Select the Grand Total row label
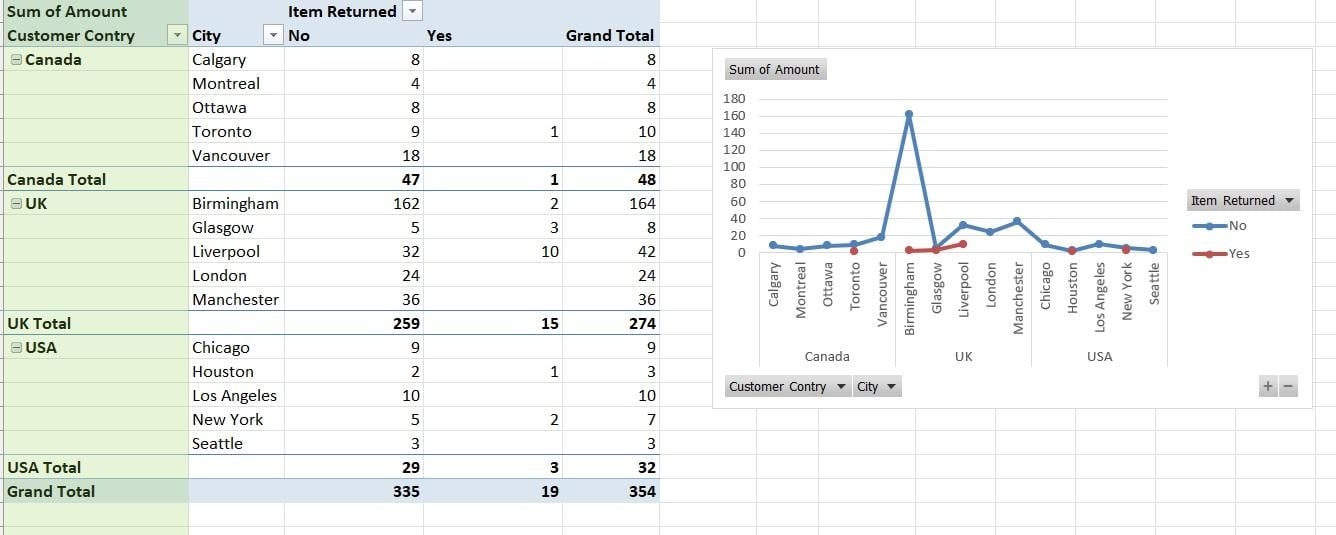The width and height of the screenshot is (1336, 535). coord(94,492)
